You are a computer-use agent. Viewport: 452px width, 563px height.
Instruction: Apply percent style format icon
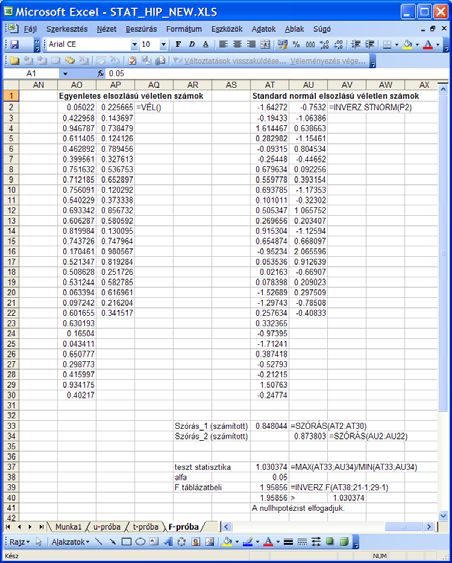296,45
